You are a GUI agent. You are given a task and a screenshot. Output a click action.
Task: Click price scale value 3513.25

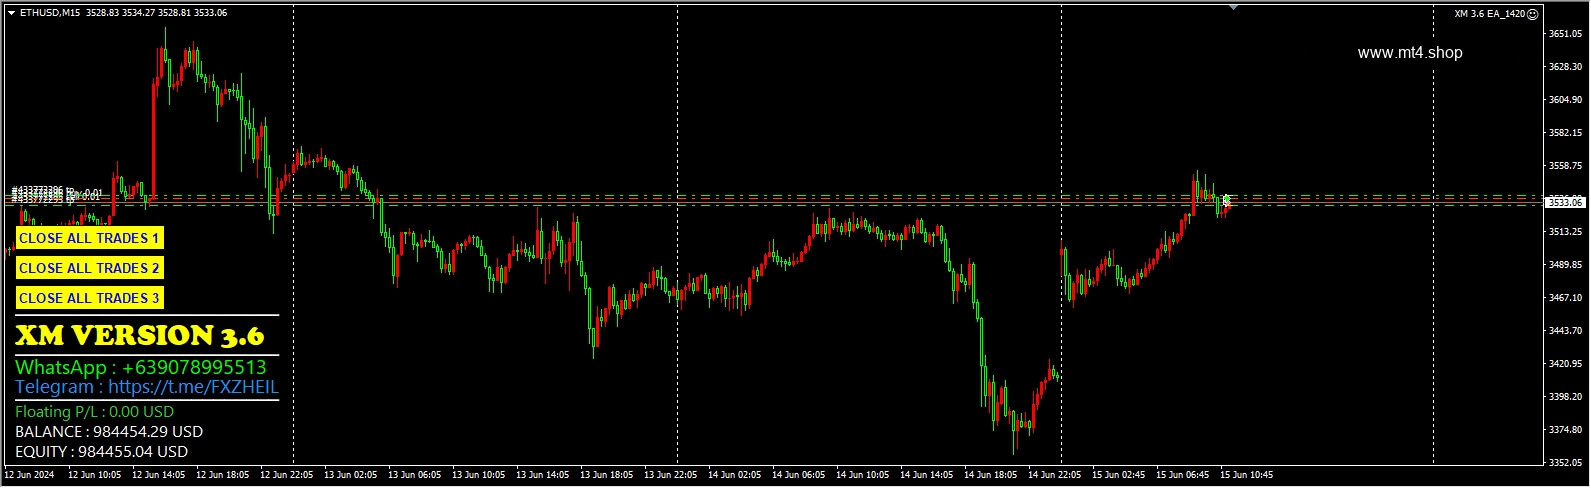coord(1565,232)
